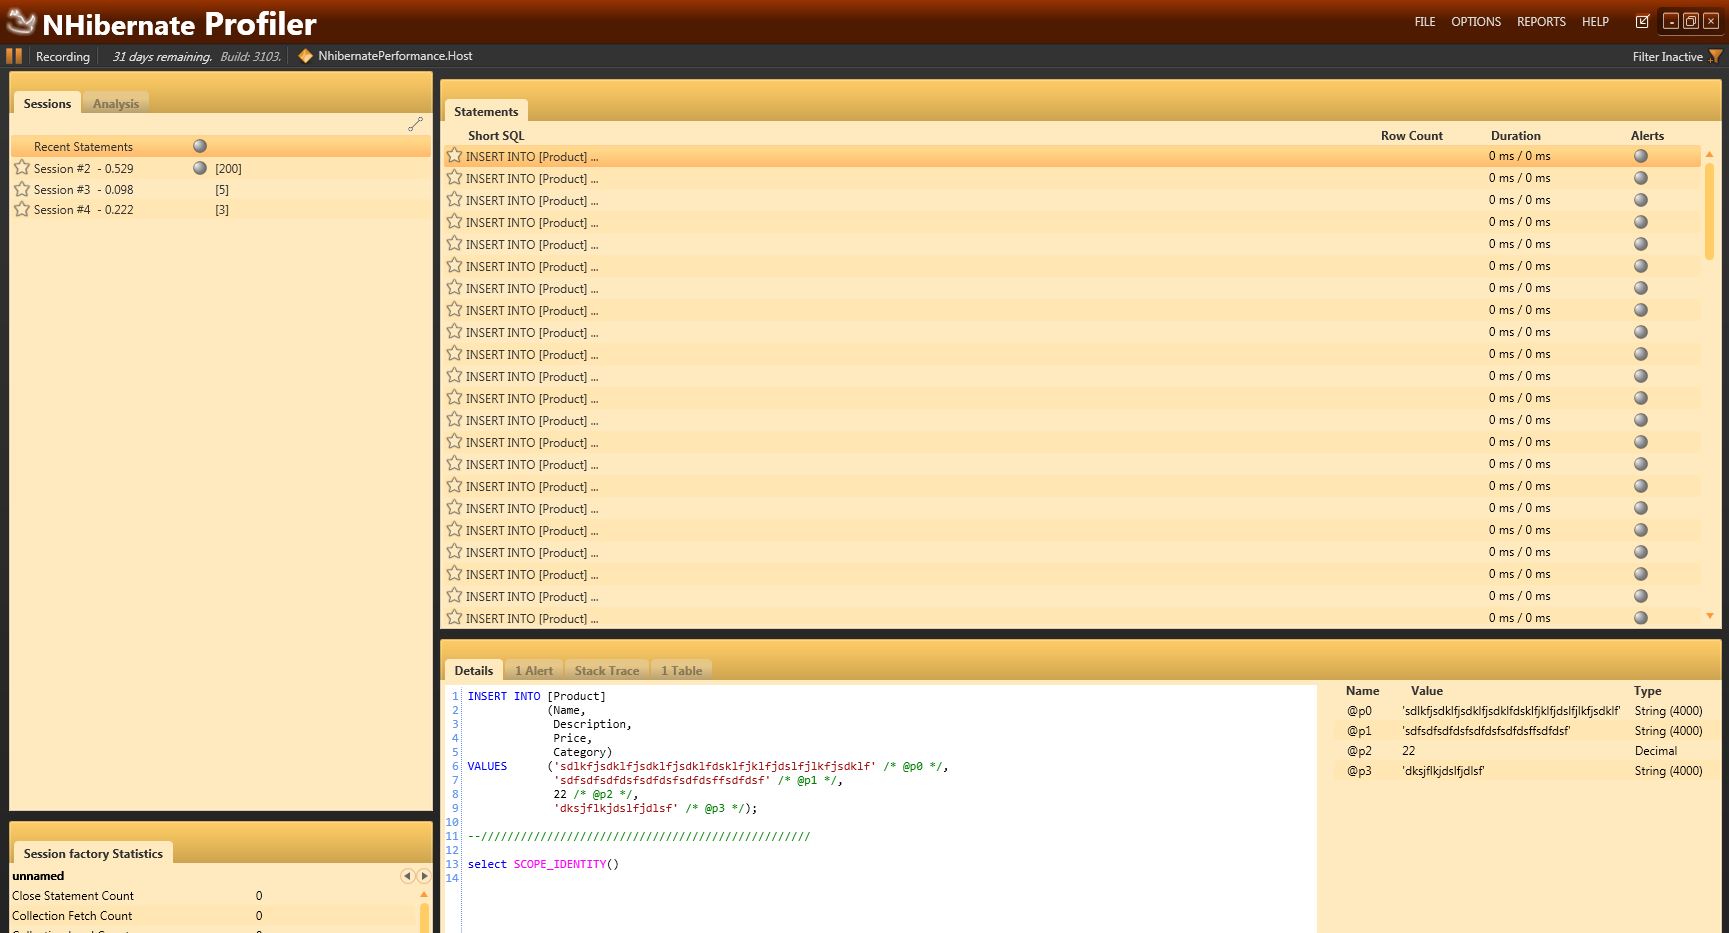
Task: Select Session #3 - 0.098 row
Action: tap(220, 189)
